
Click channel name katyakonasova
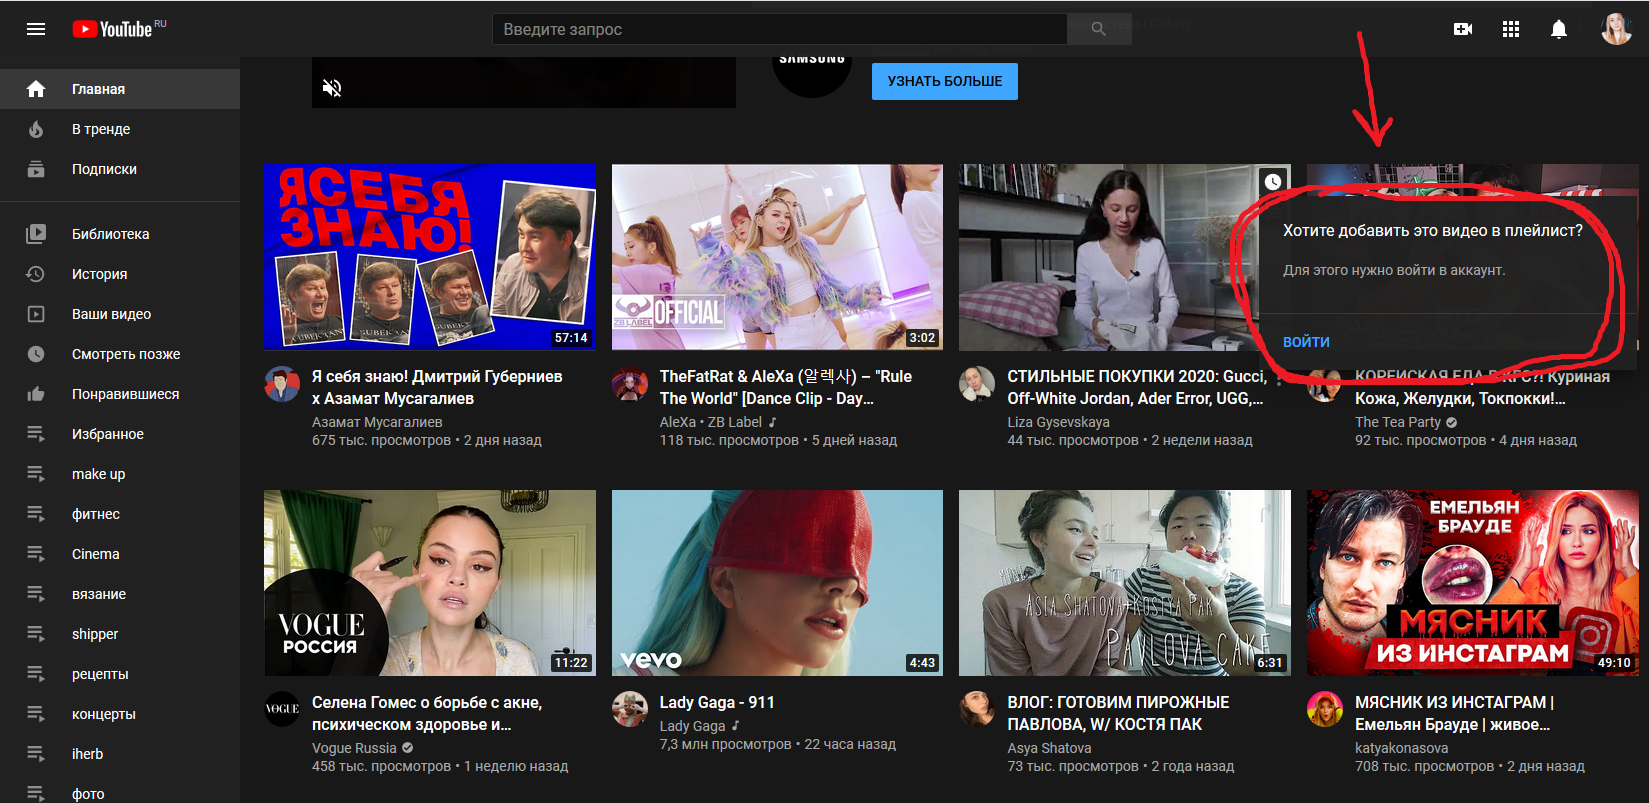(x=1401, y=748)
